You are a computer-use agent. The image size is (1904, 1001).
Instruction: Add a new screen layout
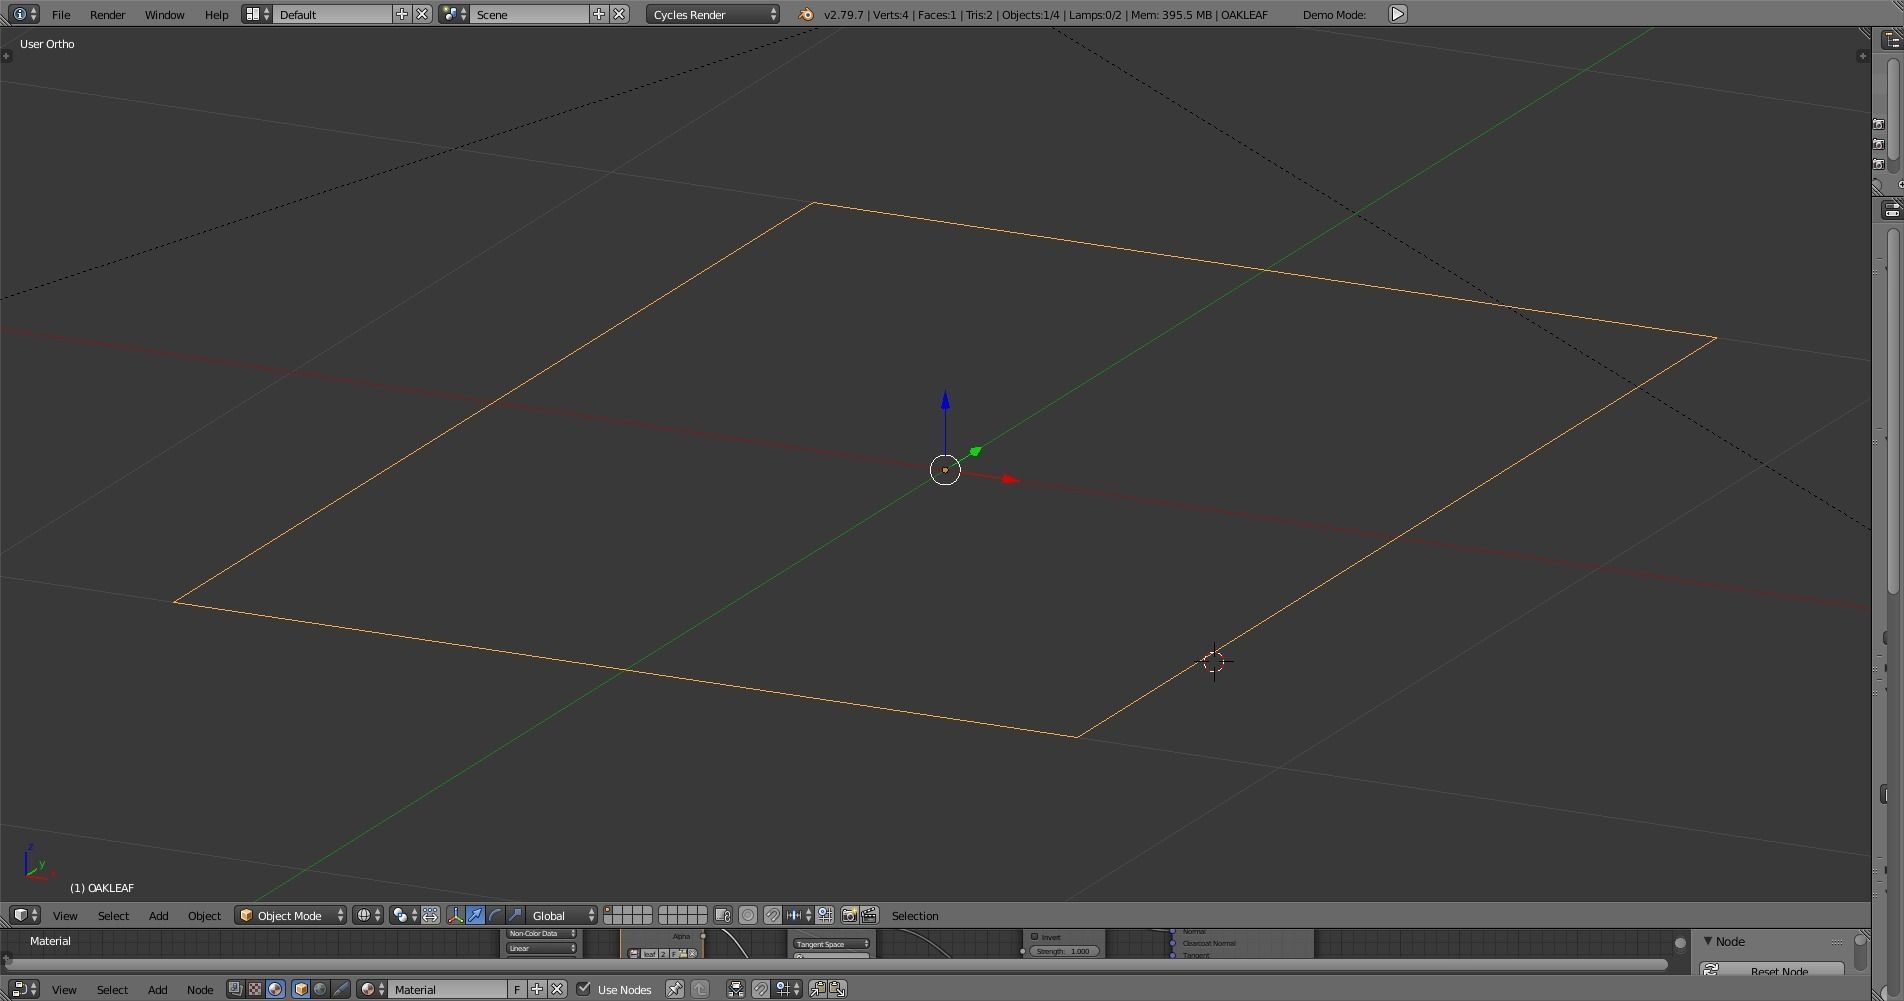coord(402,14)
